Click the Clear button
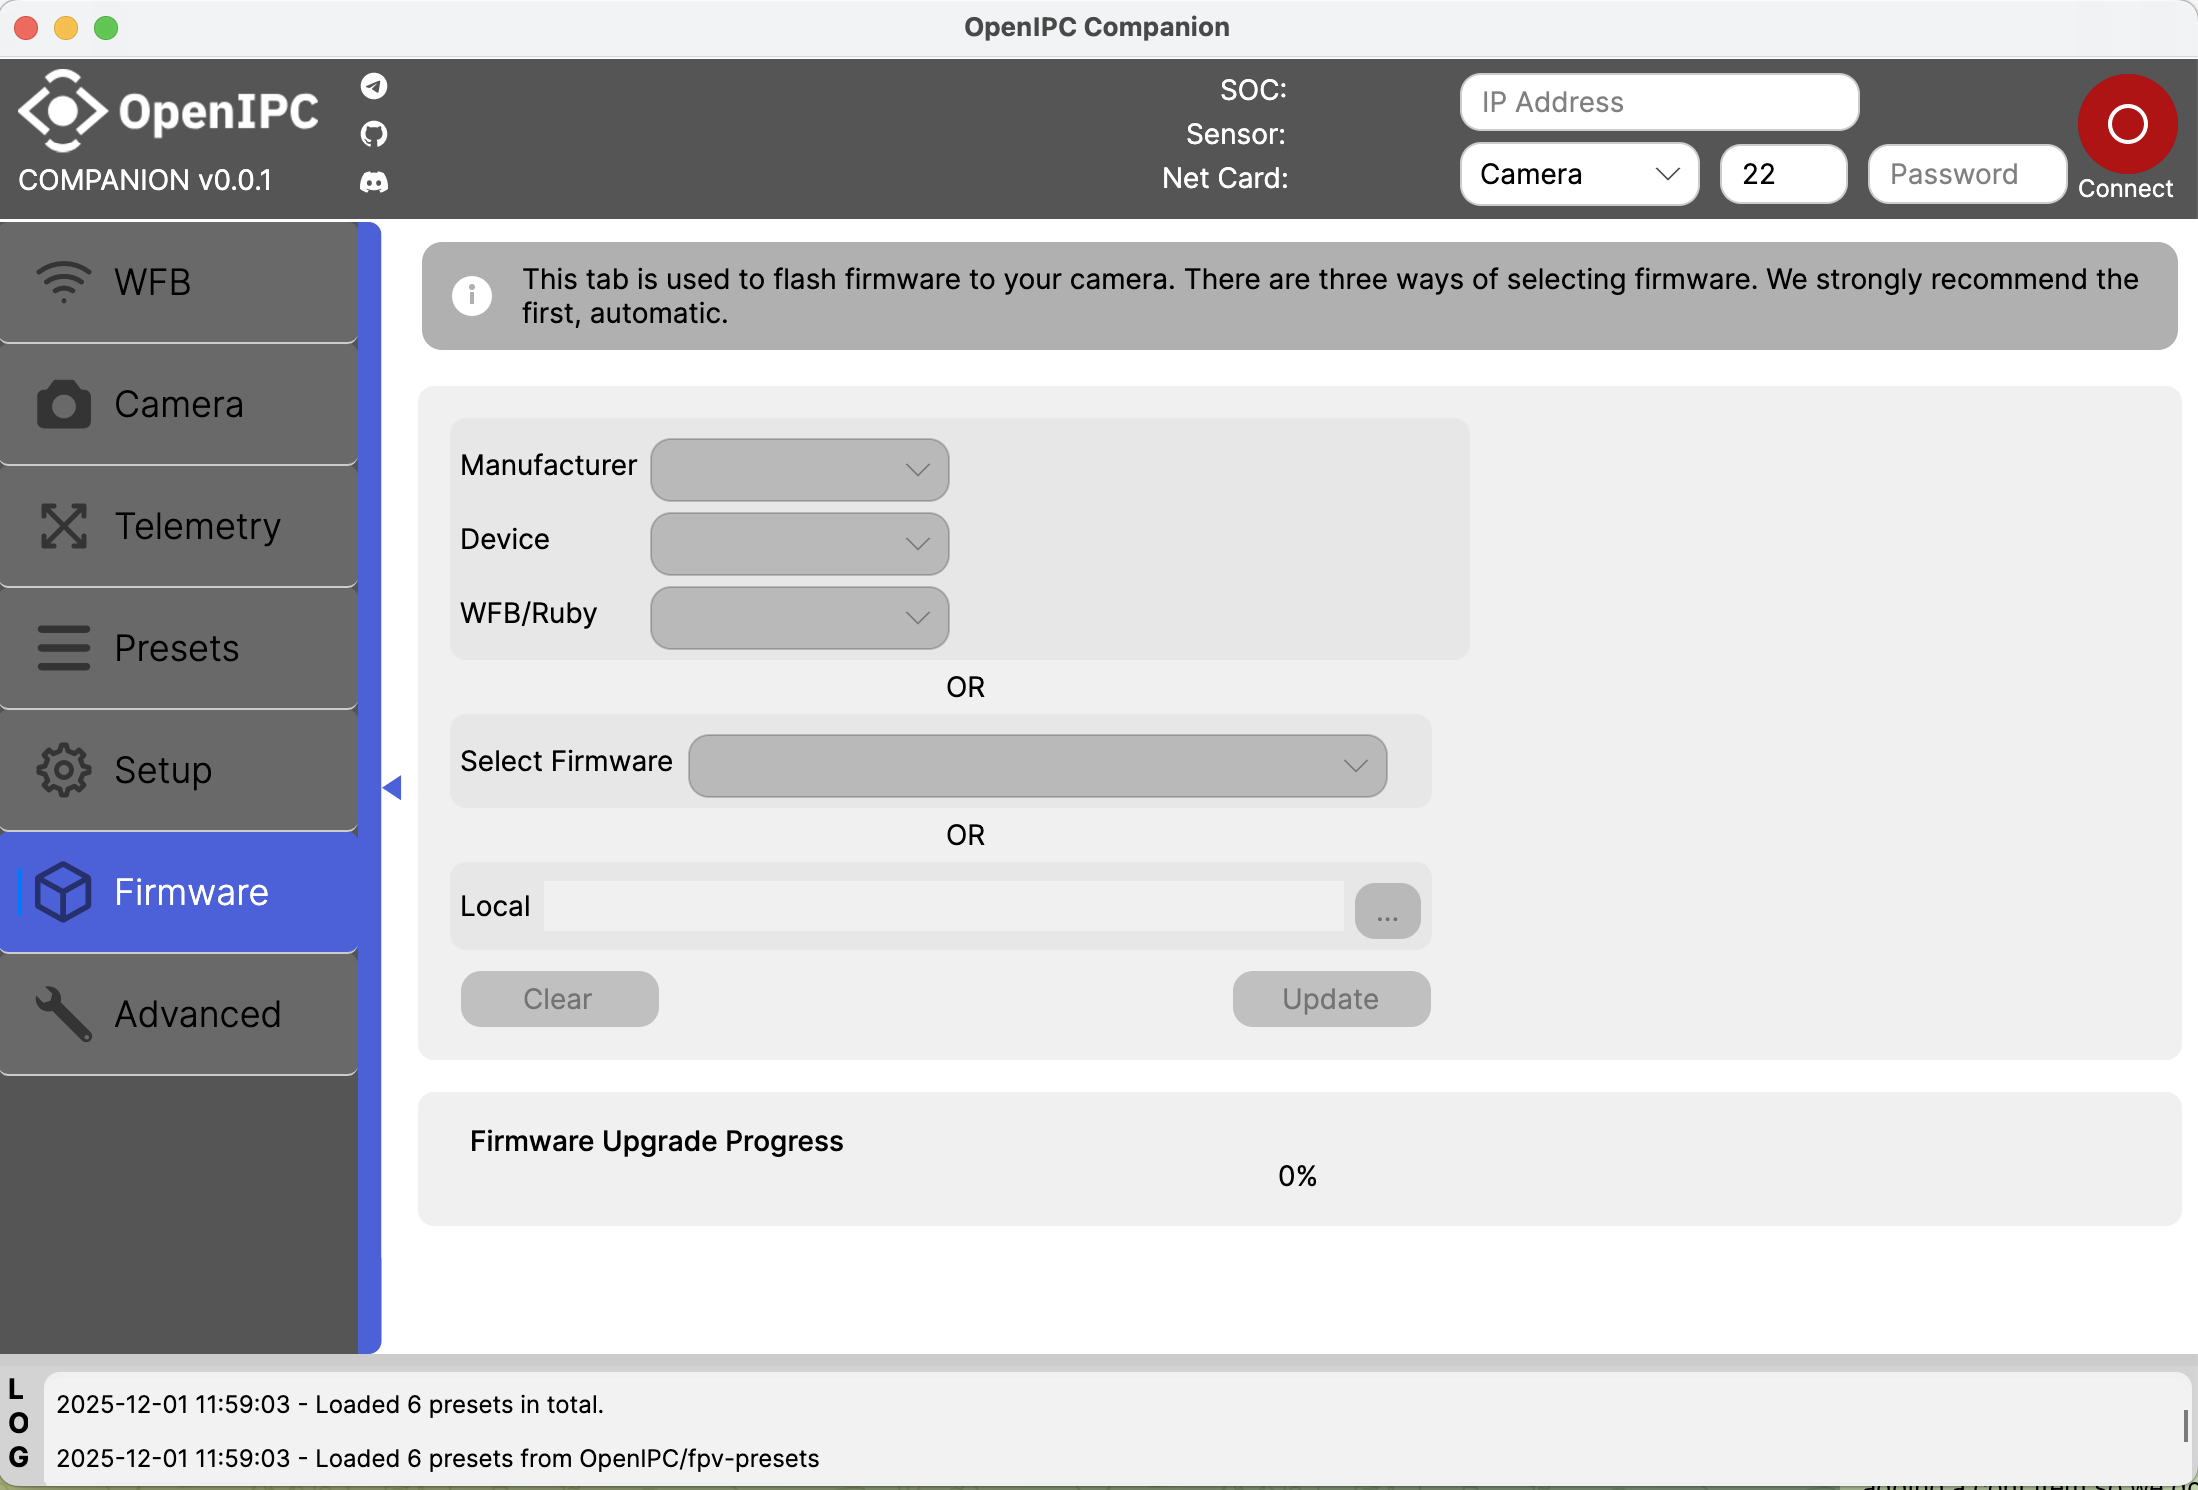The width and height of the screenshot is (2198, 1490). (x=559, y=999)
